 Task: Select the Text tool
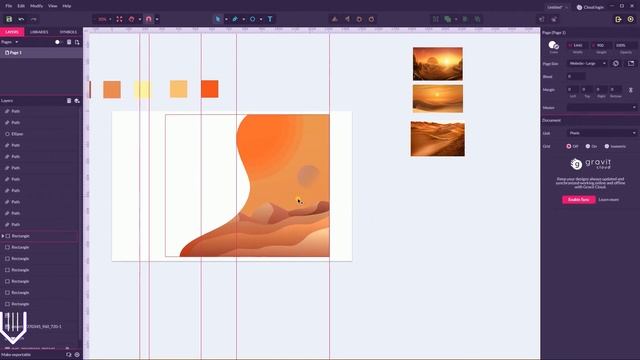pos(270,19)
